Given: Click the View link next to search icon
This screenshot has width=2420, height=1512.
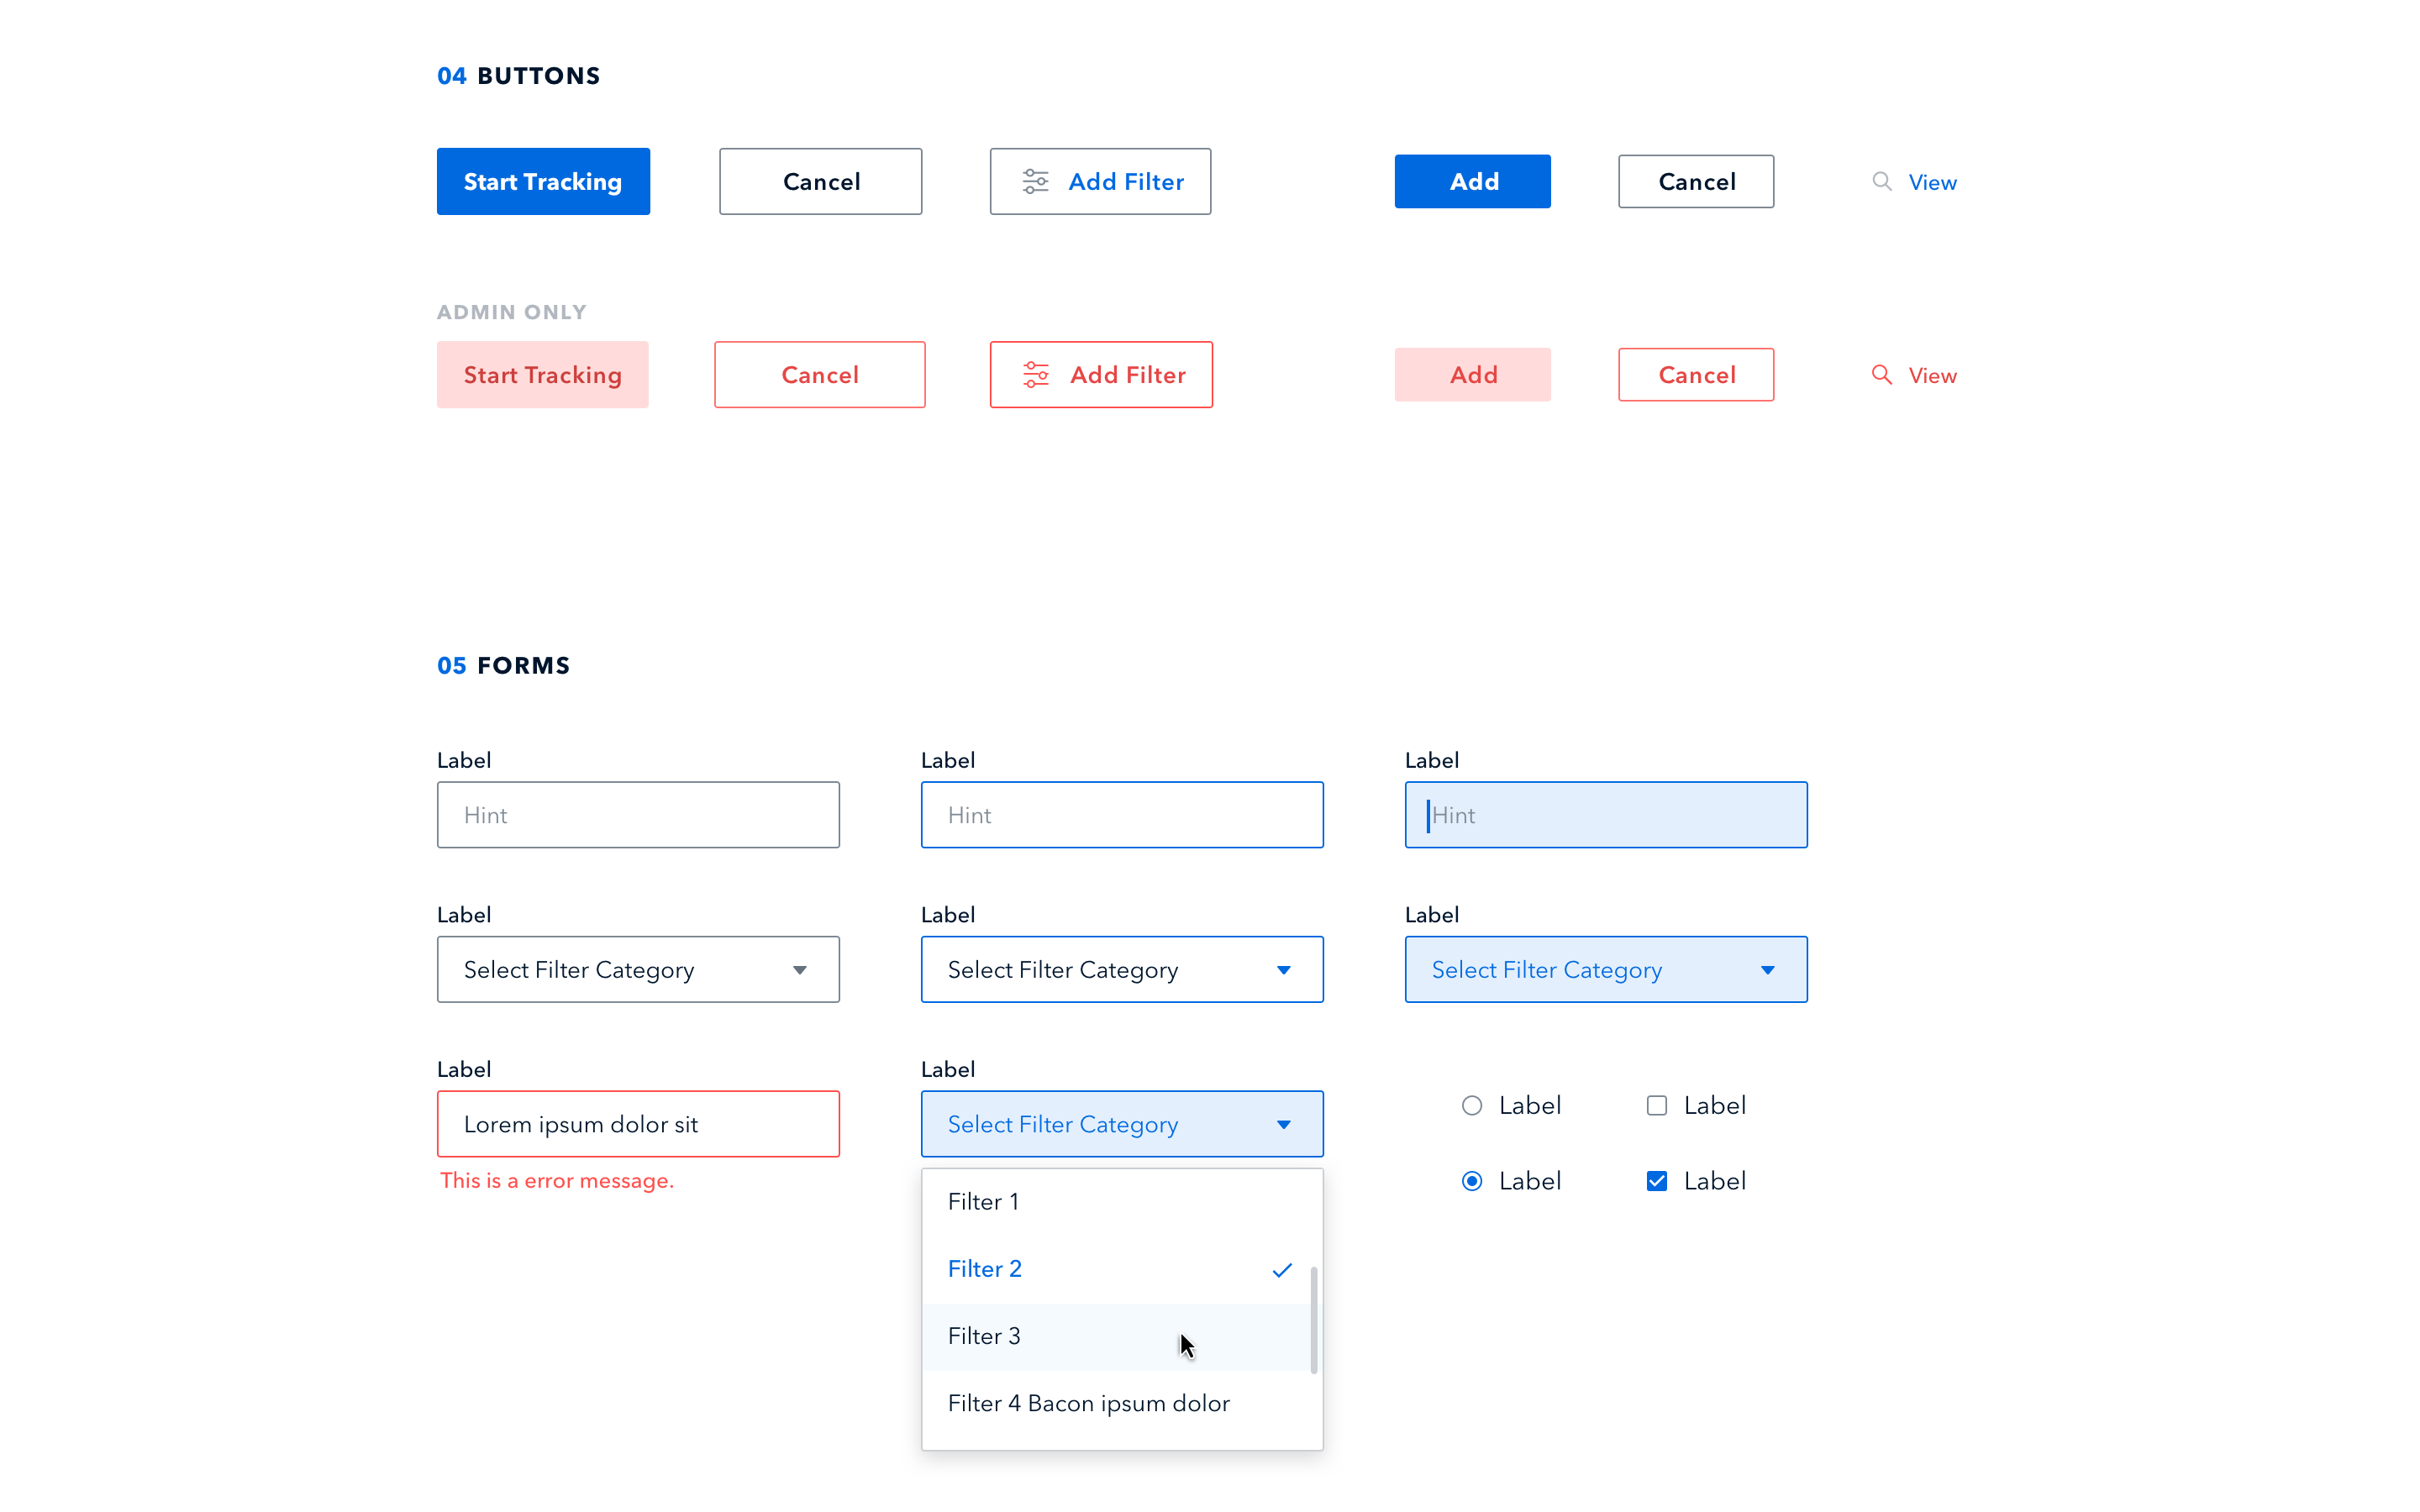Looking at the screenshot, I should point(1932,181).
